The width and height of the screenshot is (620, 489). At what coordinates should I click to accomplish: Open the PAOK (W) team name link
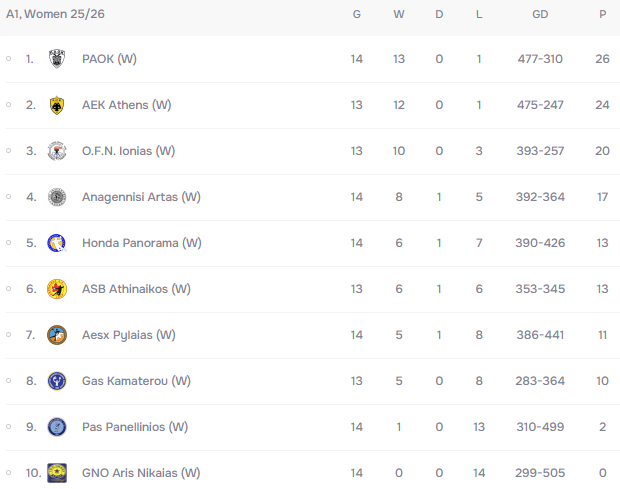tap(109, 59)
